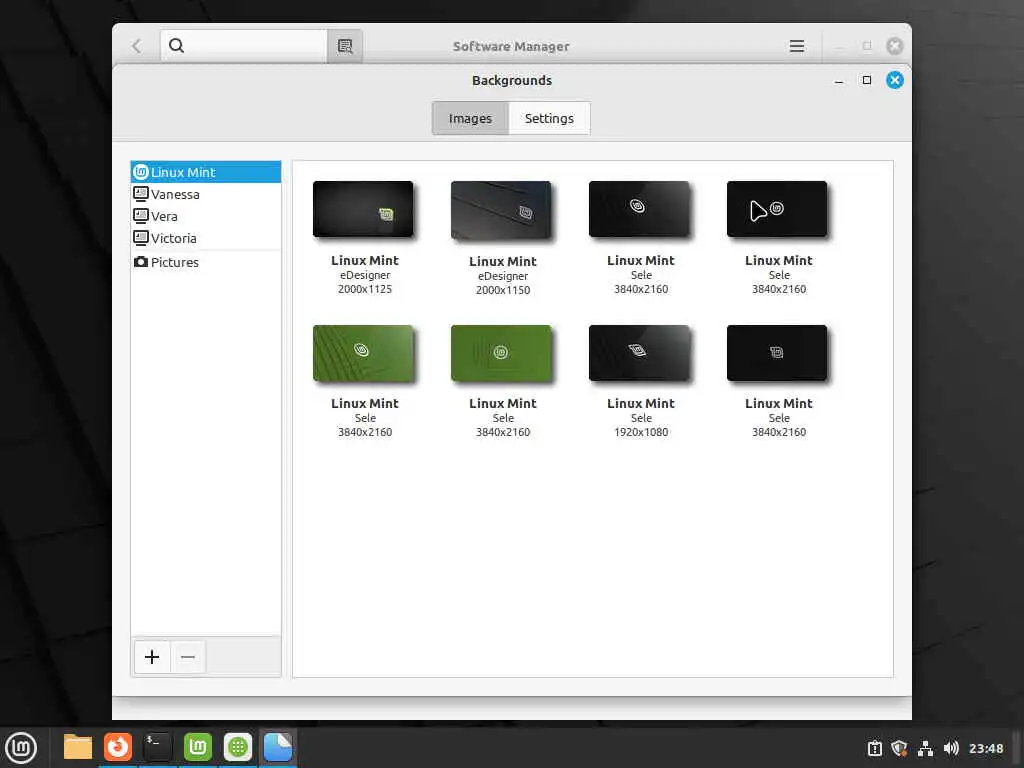Open the update manager shield tray icon
The height and width of the screenshot is (768, 1024).
click(899, 748)
